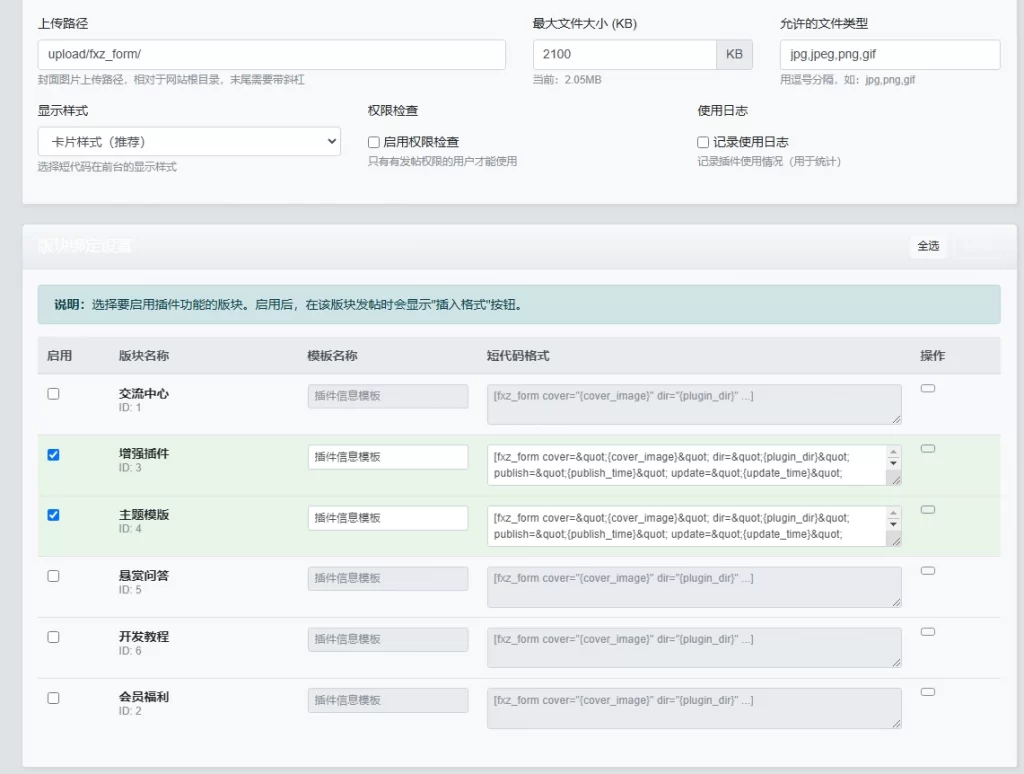Viewport: 1024px width, 774px height.
Task: Click the 模板名称 field for 增强插件 row
Action: pos(390,457)
